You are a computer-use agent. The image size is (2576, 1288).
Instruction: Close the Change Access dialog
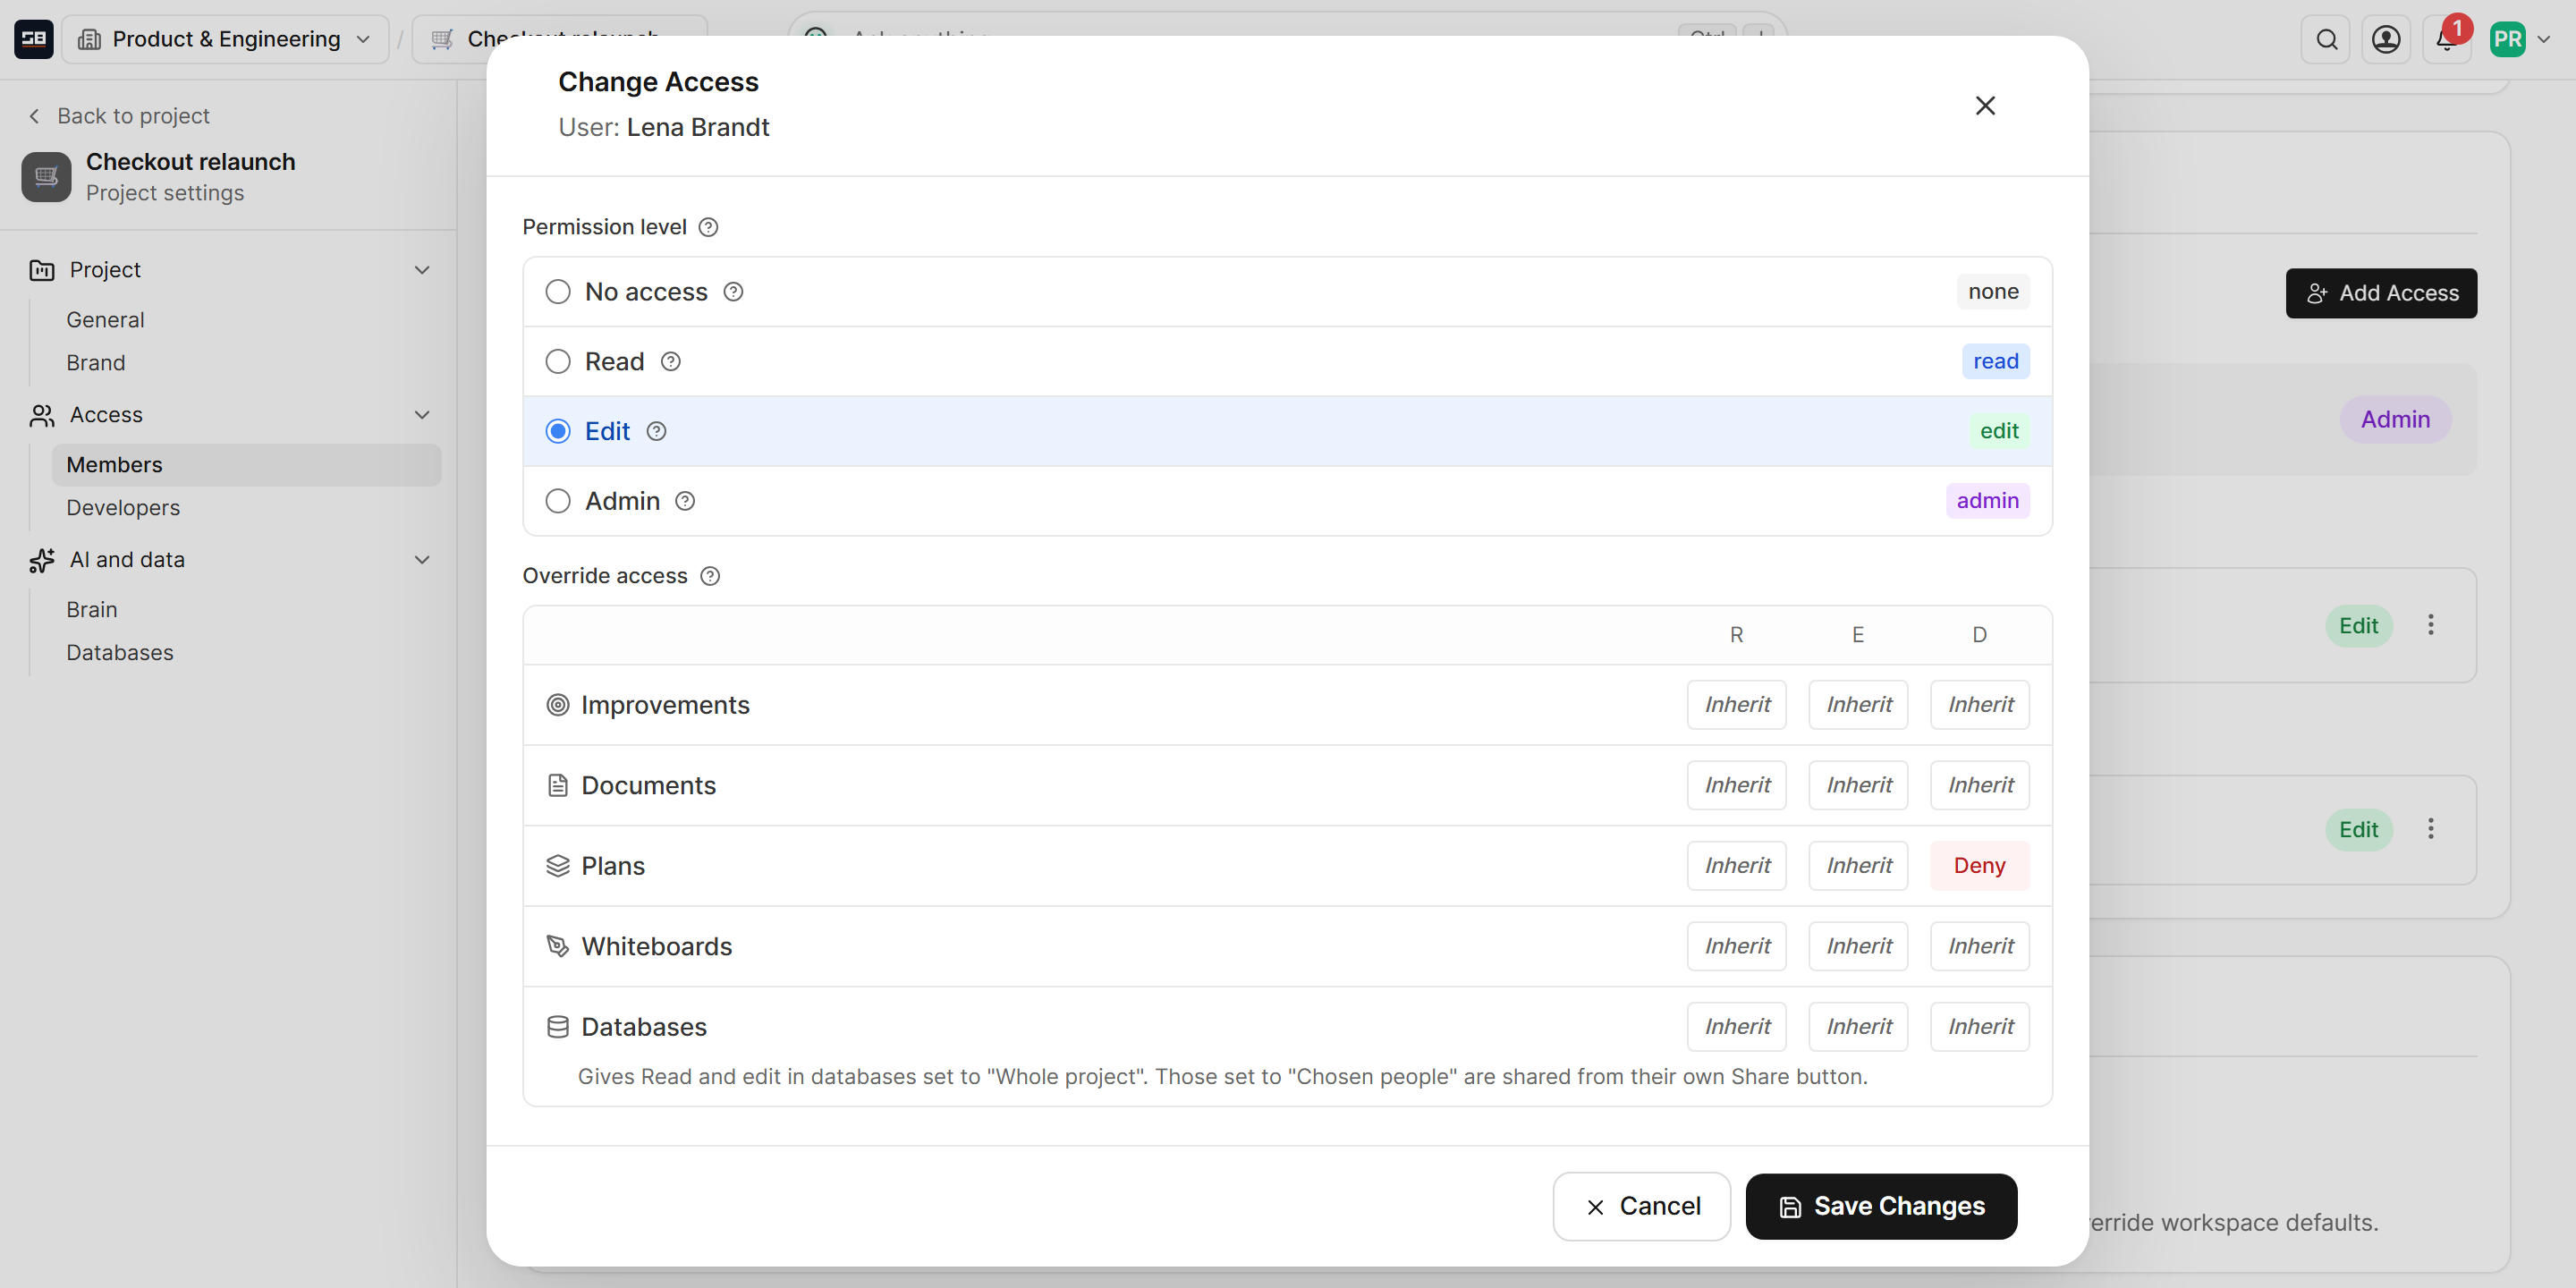pos(1985,105)
